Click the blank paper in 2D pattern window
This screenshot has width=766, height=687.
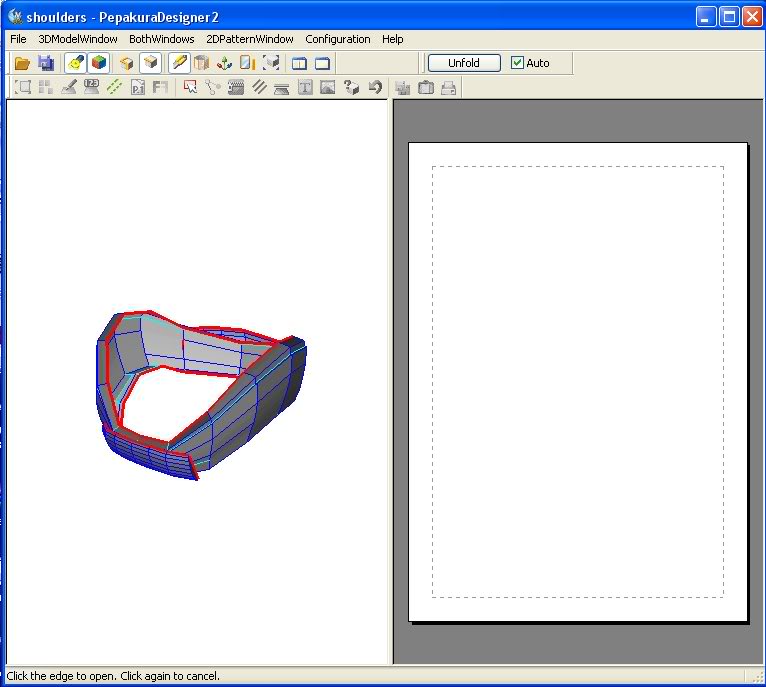click(577, 380)
